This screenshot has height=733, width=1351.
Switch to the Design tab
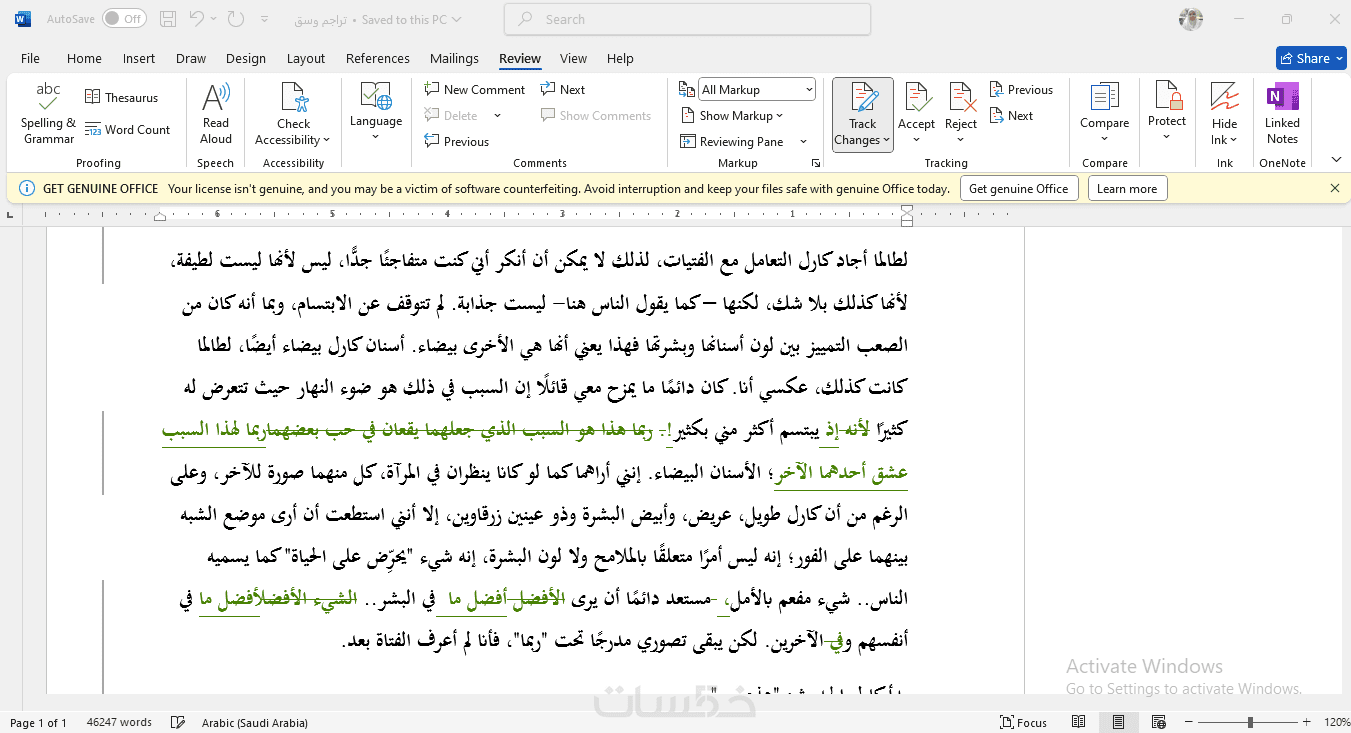pyautogui.click(x=246, y=58)
